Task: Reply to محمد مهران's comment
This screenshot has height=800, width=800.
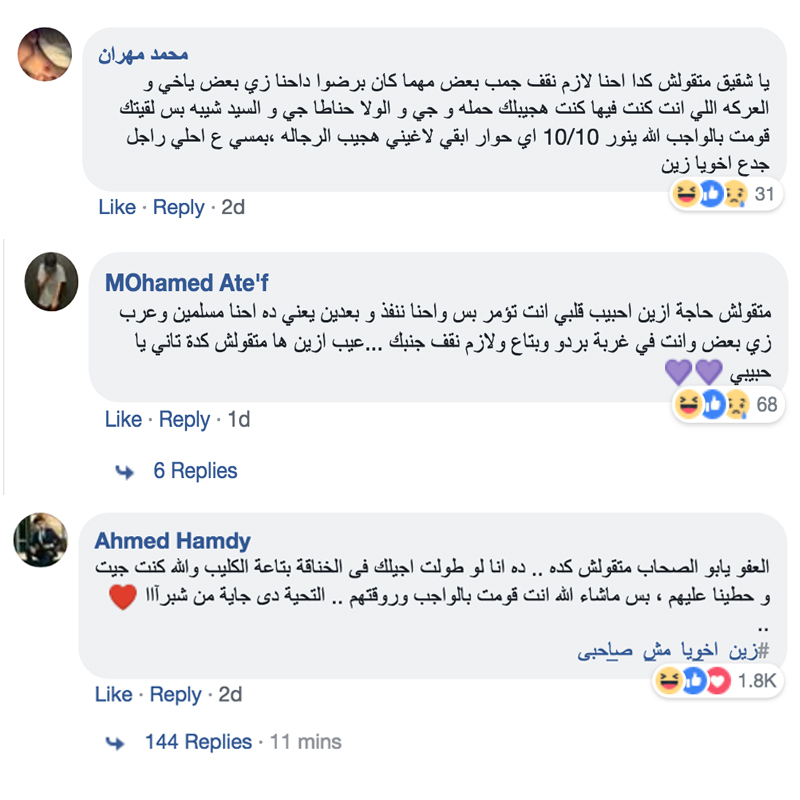Action: coord(179,207)
